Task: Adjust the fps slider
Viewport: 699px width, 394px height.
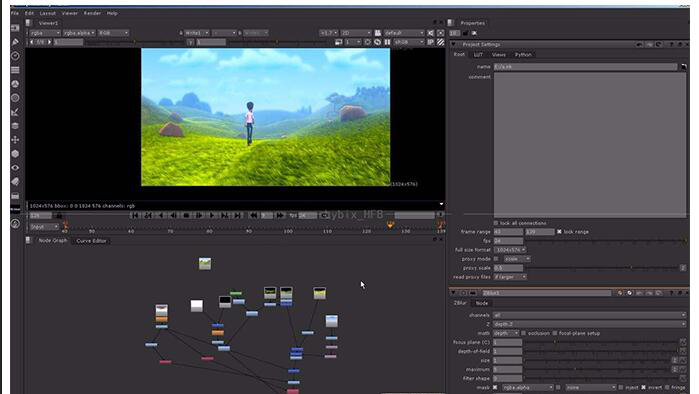Action: point(605,241)
